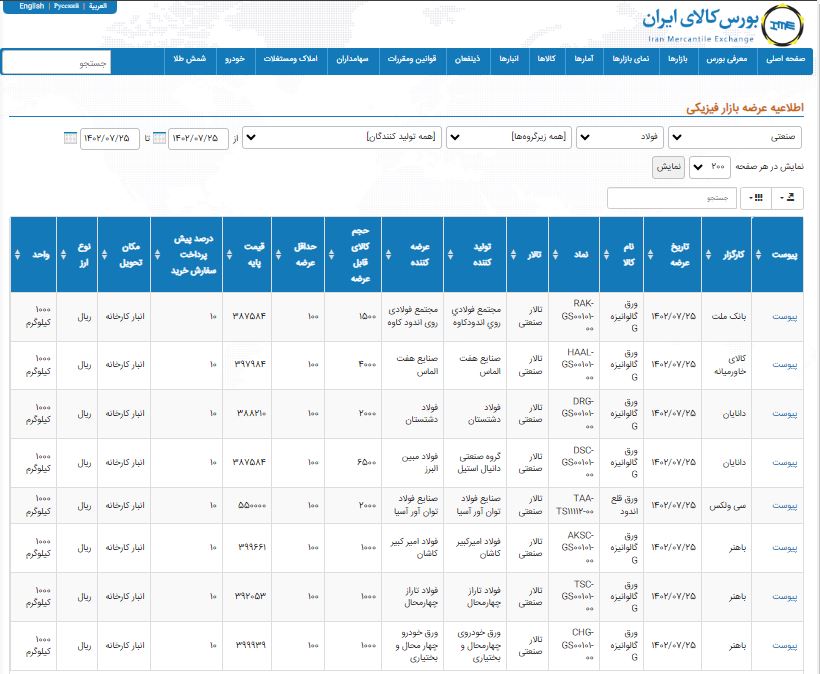Open the فولاد group dropdown
820x674 pixels.
620,138
